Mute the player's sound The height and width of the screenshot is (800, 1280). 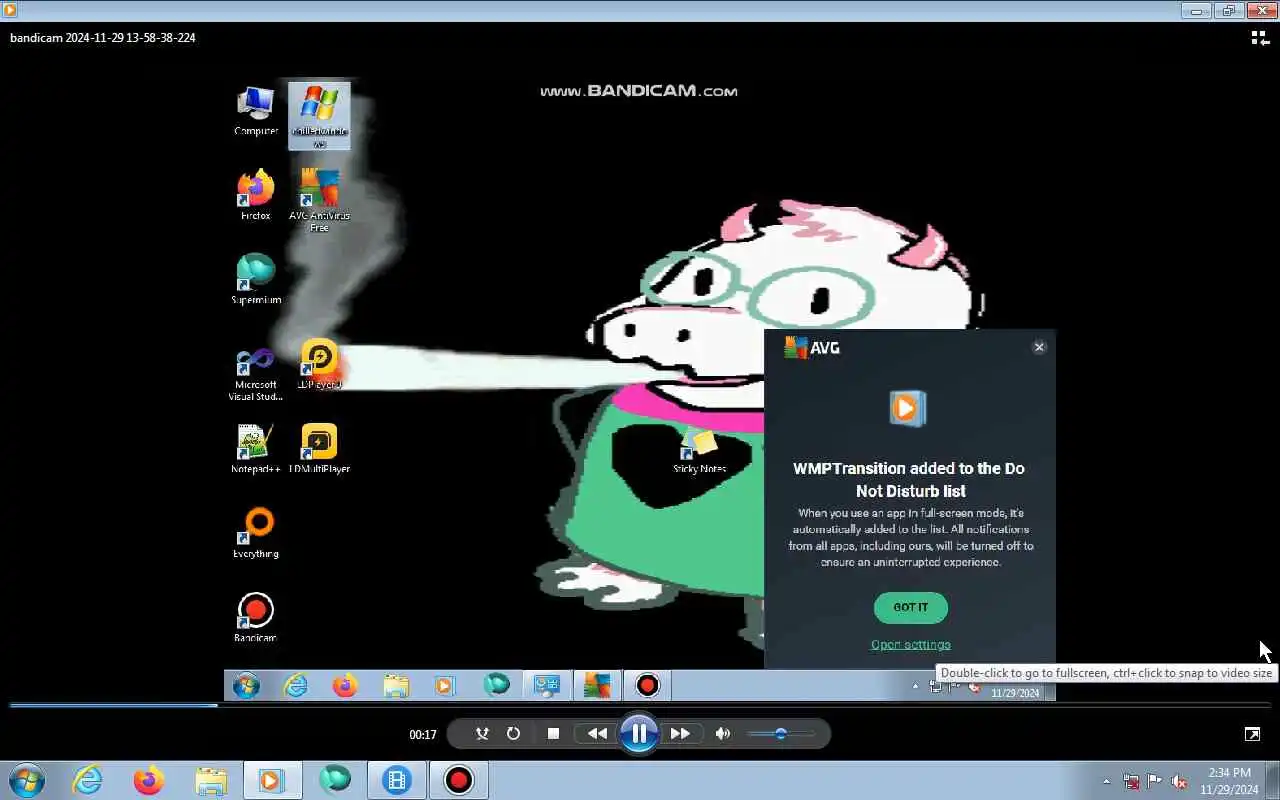click(x=723, y=734)
